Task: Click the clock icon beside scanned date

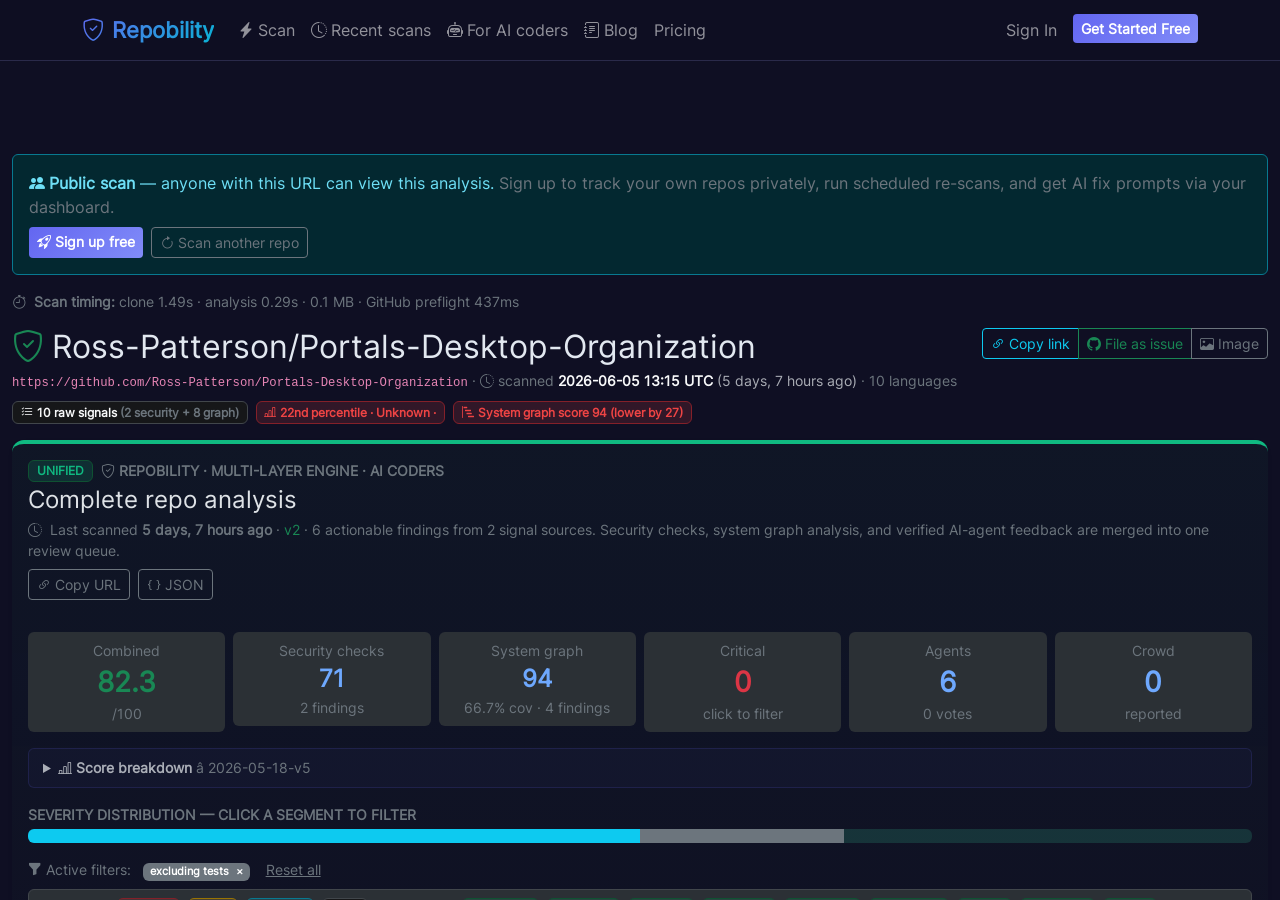Action: pyautogui.click(x=487, y=381)
